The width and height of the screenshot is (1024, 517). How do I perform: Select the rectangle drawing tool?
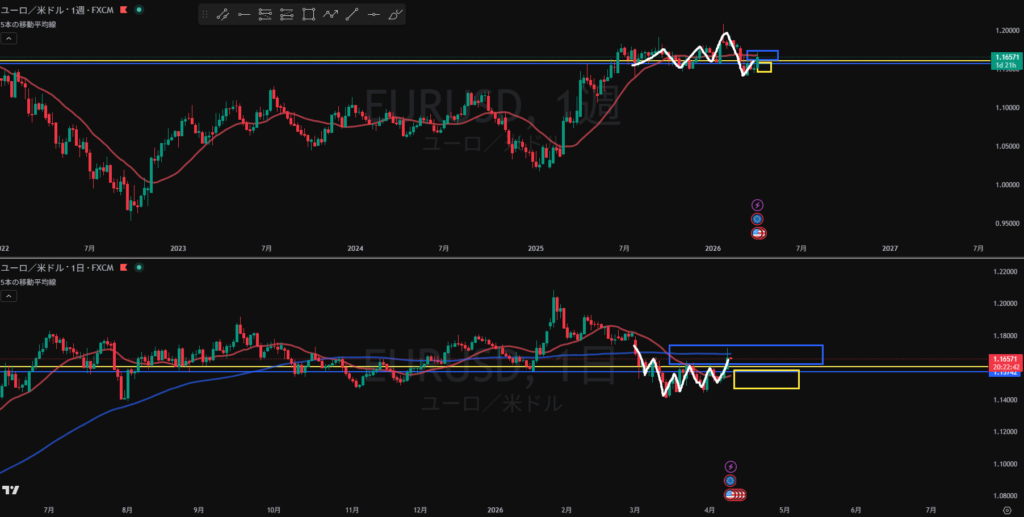(308, 15)
